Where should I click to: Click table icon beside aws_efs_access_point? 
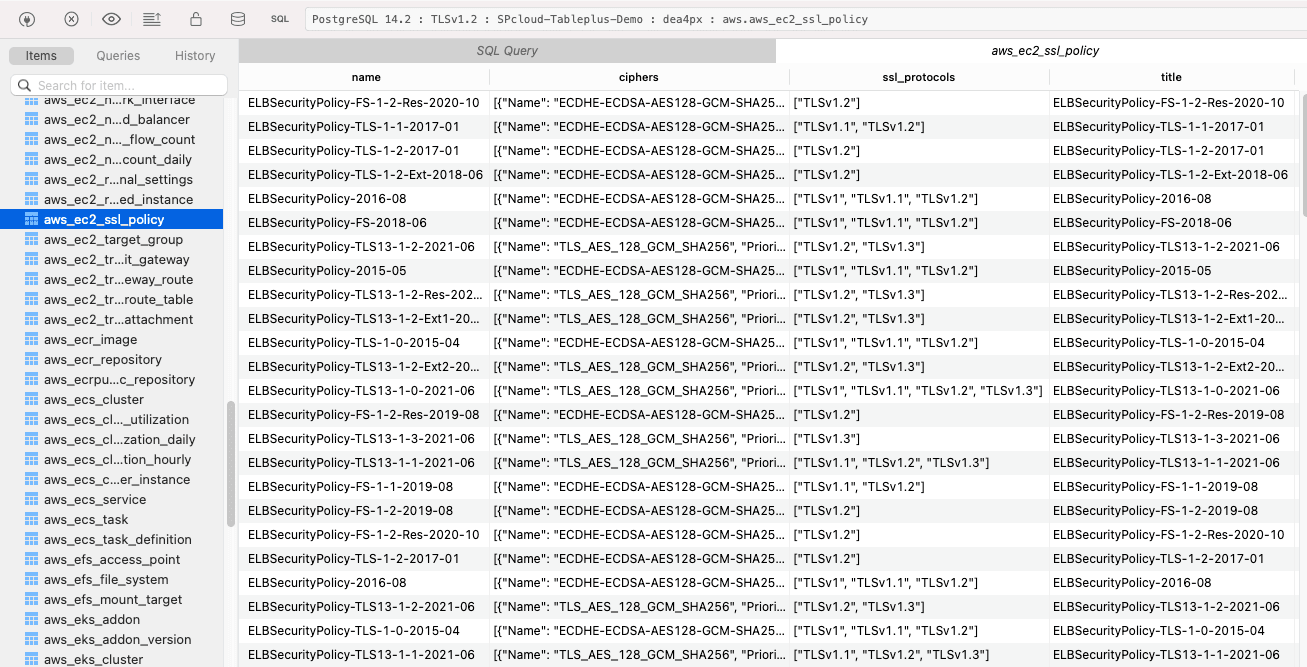point(31,560)
